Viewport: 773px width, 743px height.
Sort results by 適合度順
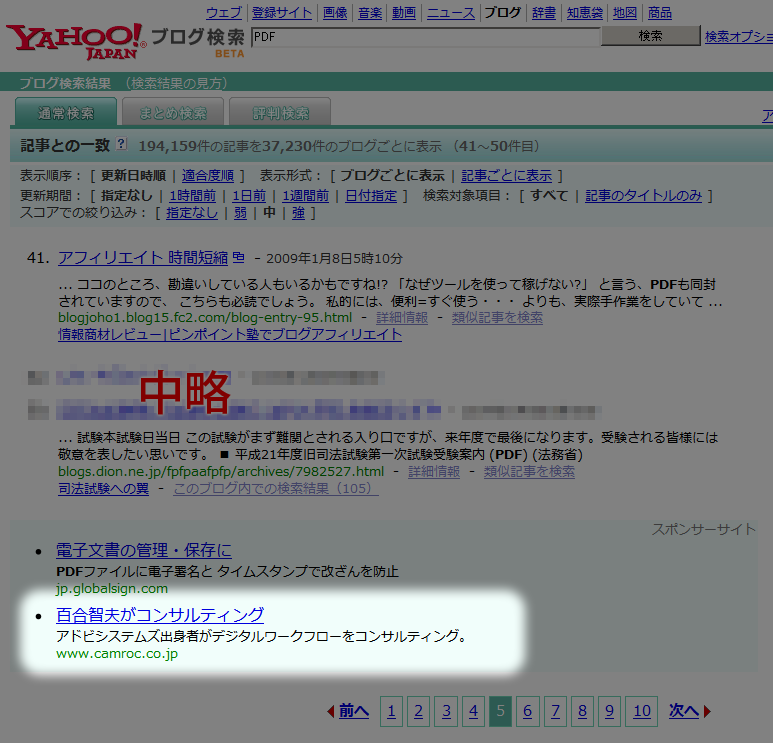[x=208, y=176]
